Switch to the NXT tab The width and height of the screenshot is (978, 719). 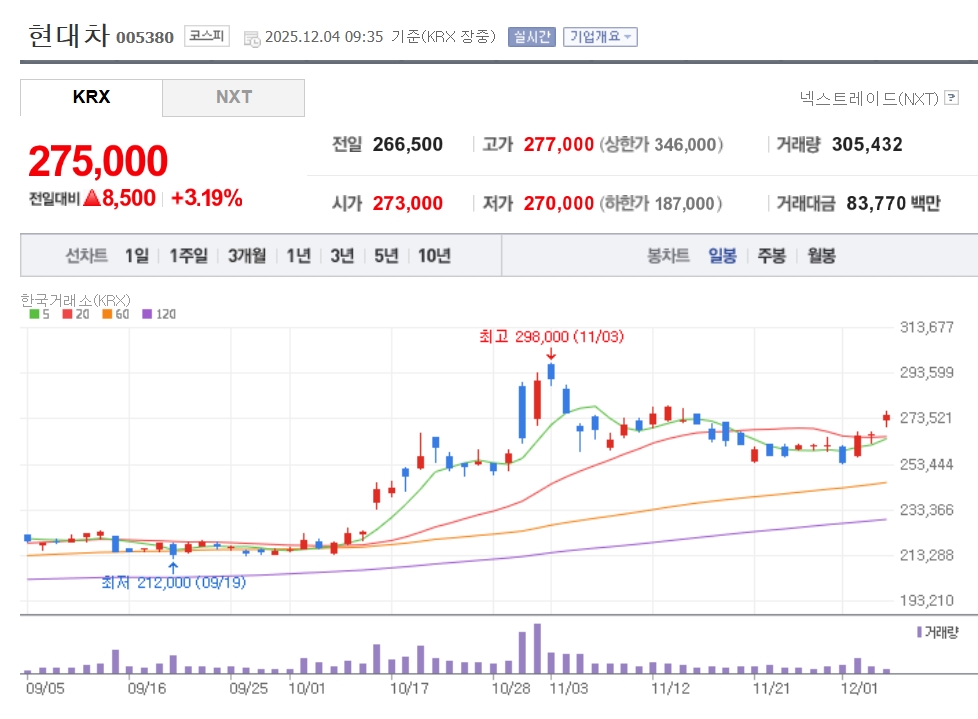coord(233,97)
